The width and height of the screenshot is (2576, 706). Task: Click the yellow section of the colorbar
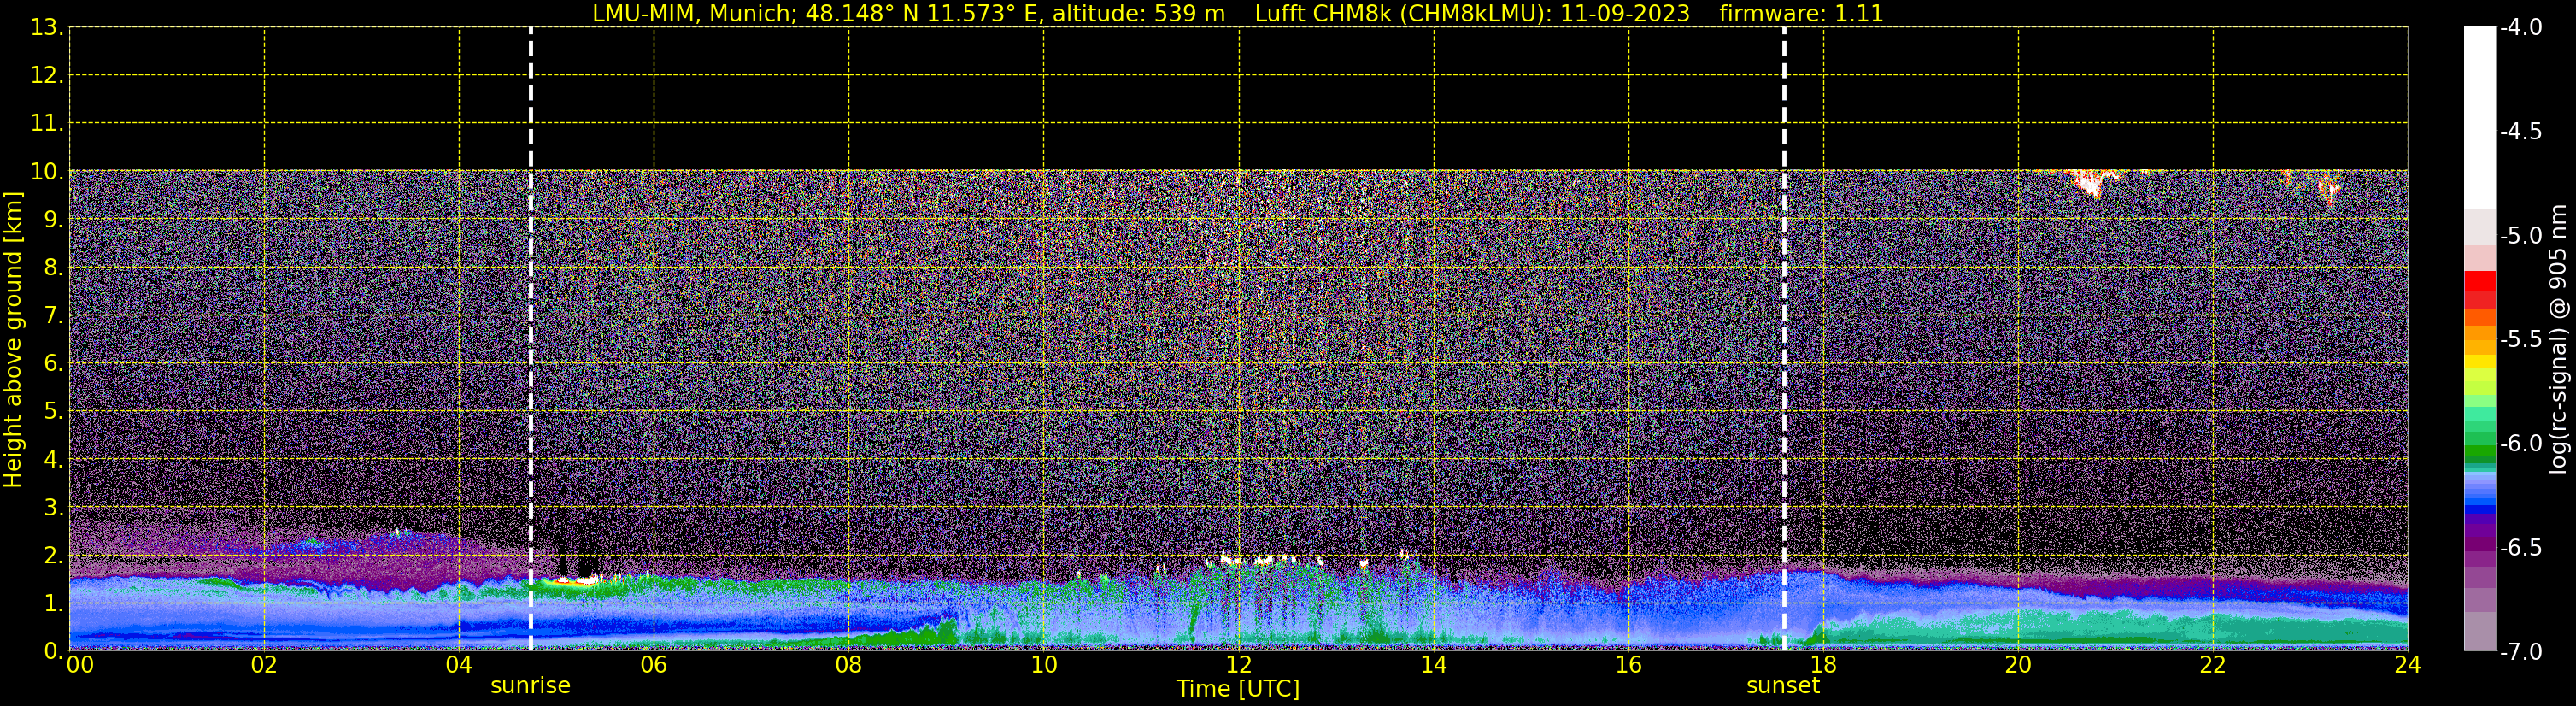point(2480,362)
